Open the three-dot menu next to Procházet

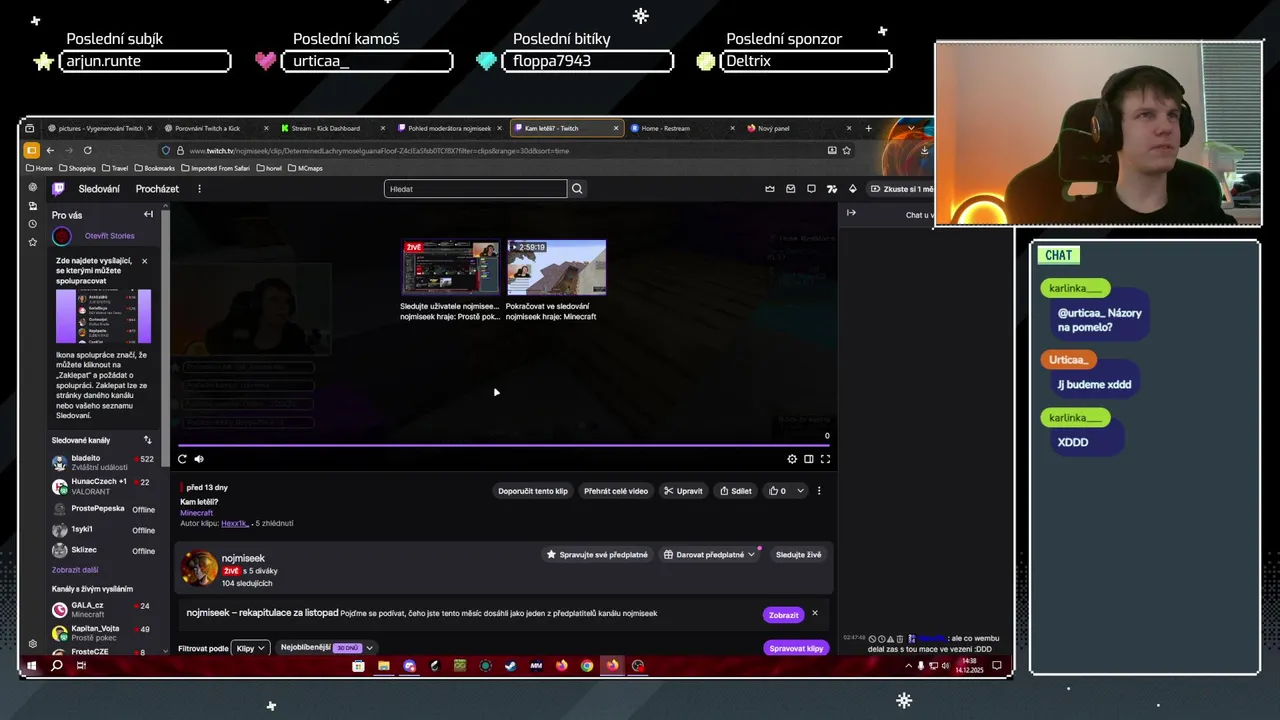(x=199, y=188)
